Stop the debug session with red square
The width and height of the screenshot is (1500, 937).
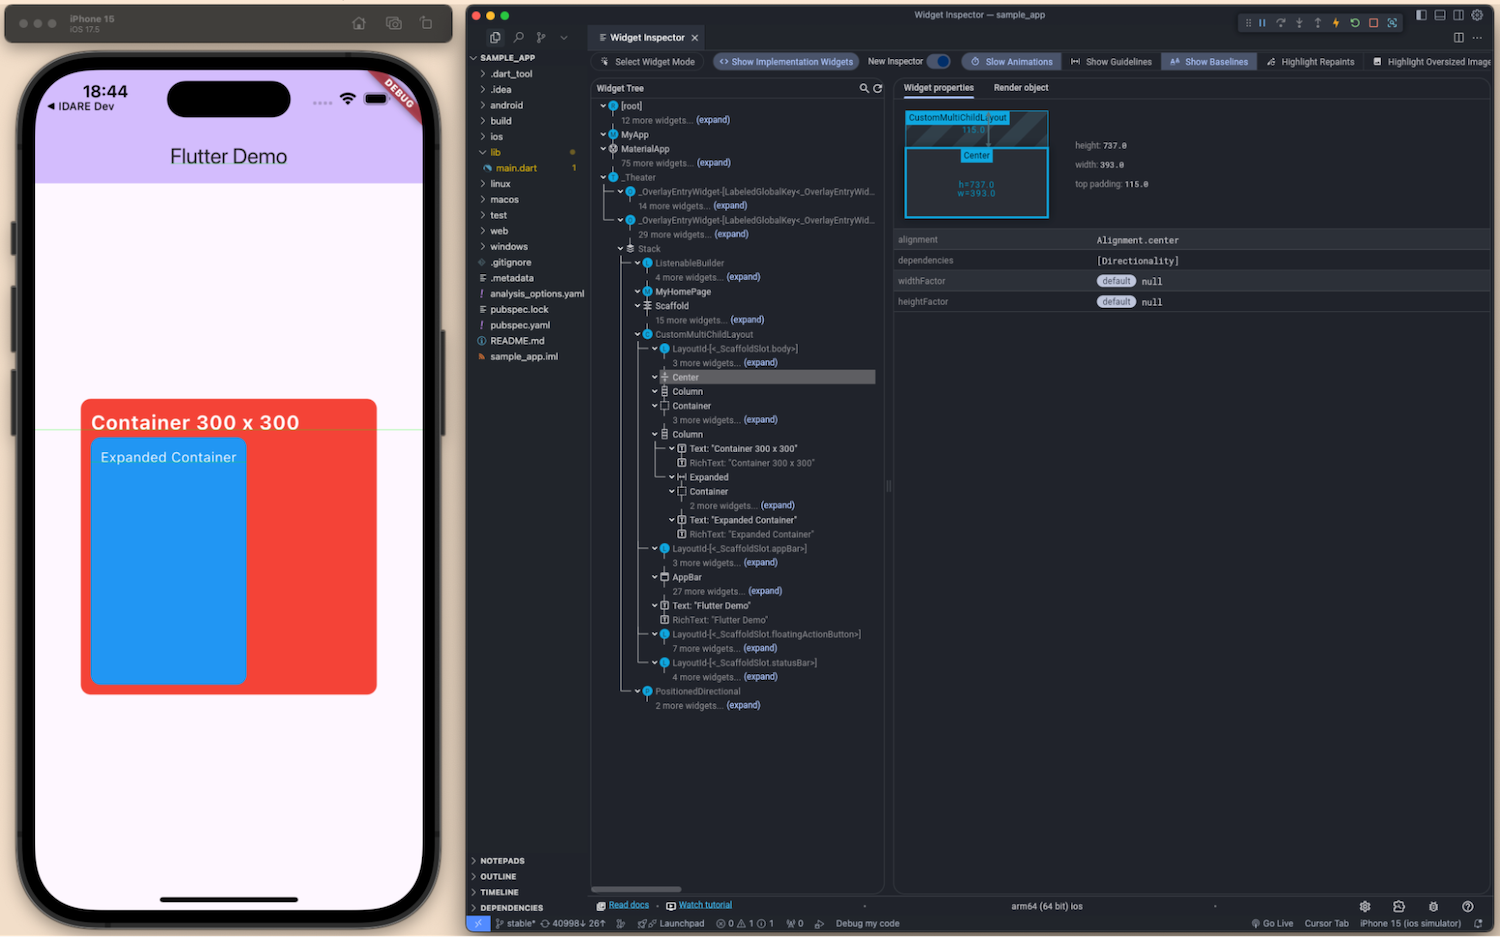click(1373, 23)
